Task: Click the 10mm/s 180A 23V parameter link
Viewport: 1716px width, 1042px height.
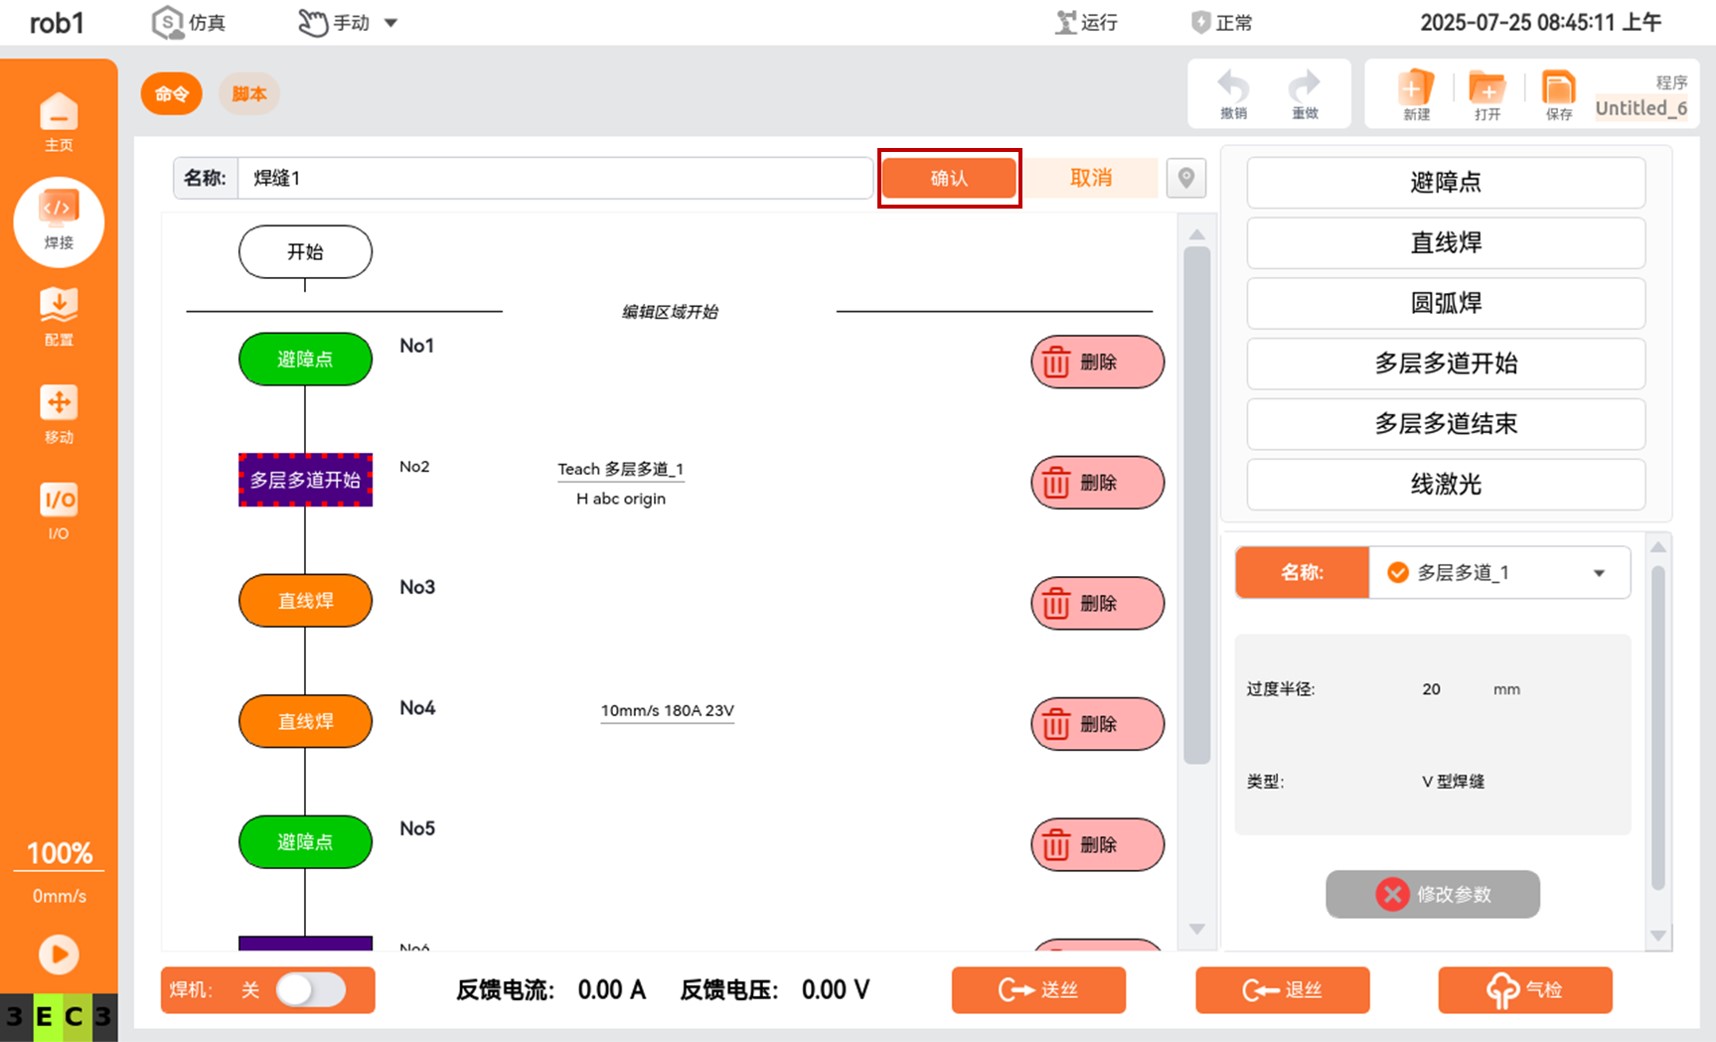Action: 667,711
